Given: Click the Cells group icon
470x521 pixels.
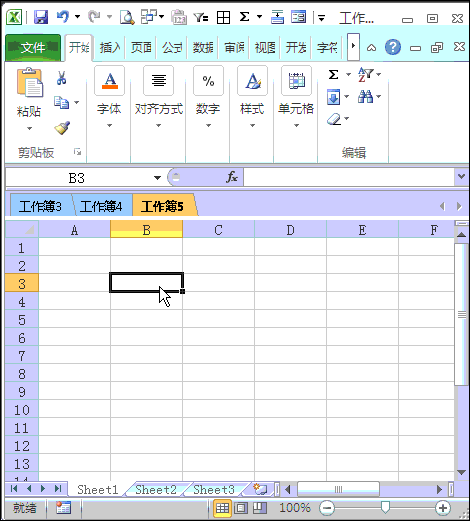Looking at the screenshot, I should 297,81.
